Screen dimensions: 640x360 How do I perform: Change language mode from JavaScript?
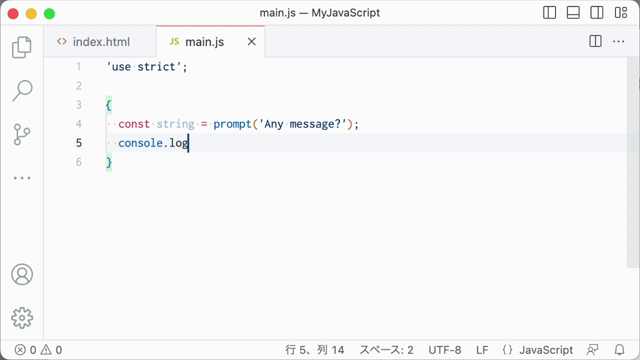546,350
